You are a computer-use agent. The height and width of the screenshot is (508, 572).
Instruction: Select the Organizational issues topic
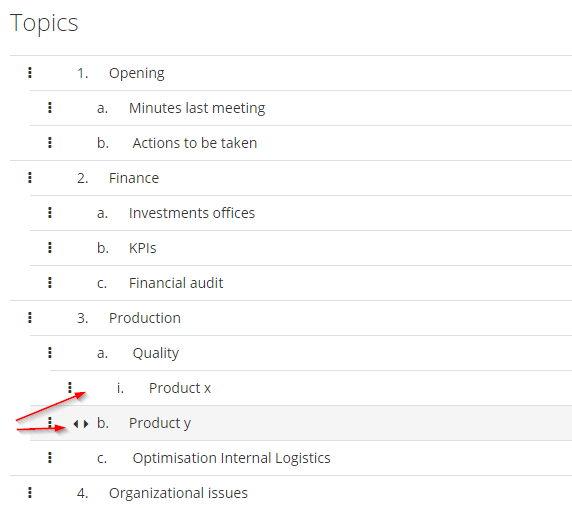178,493
